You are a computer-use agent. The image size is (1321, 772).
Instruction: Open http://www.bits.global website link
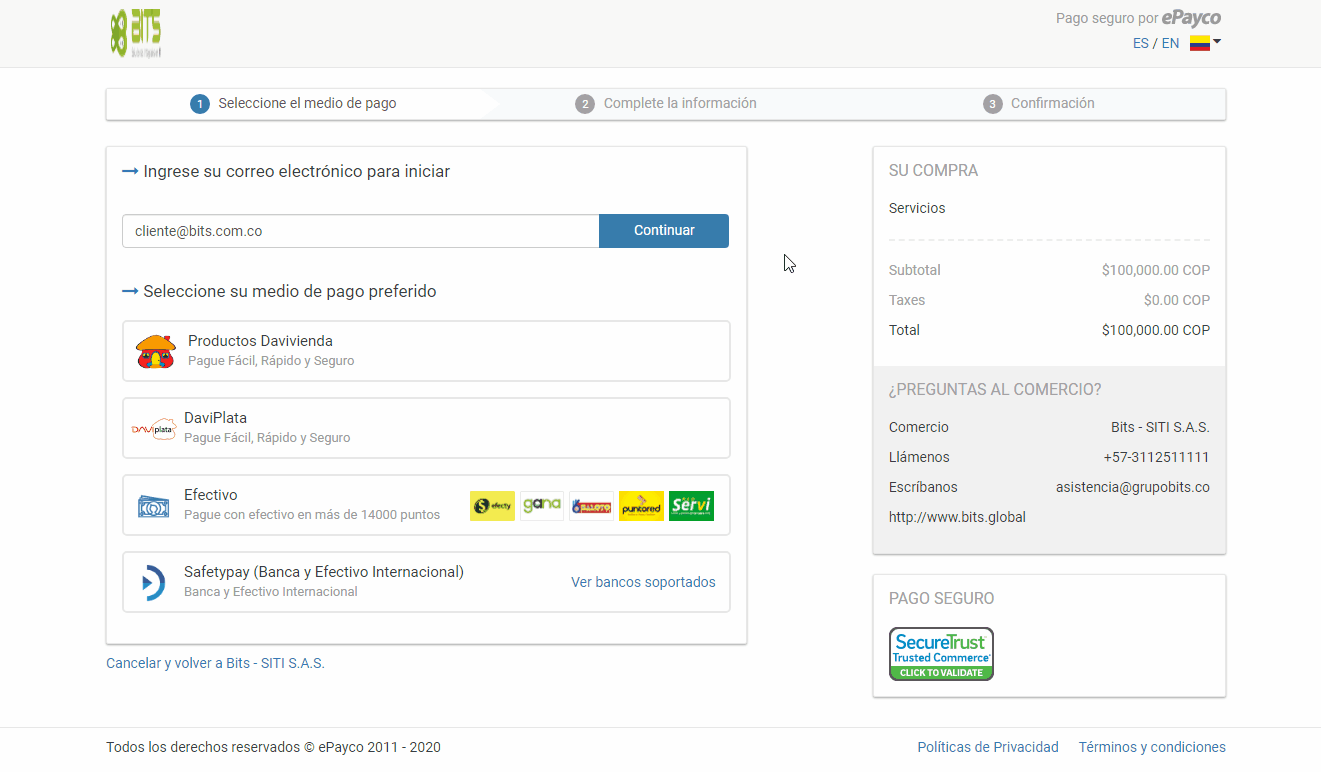click(x=957, y=517)
